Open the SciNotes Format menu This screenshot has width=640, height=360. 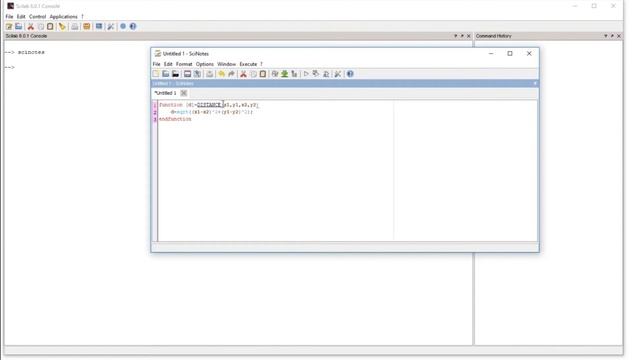click(x=184, y=64)
